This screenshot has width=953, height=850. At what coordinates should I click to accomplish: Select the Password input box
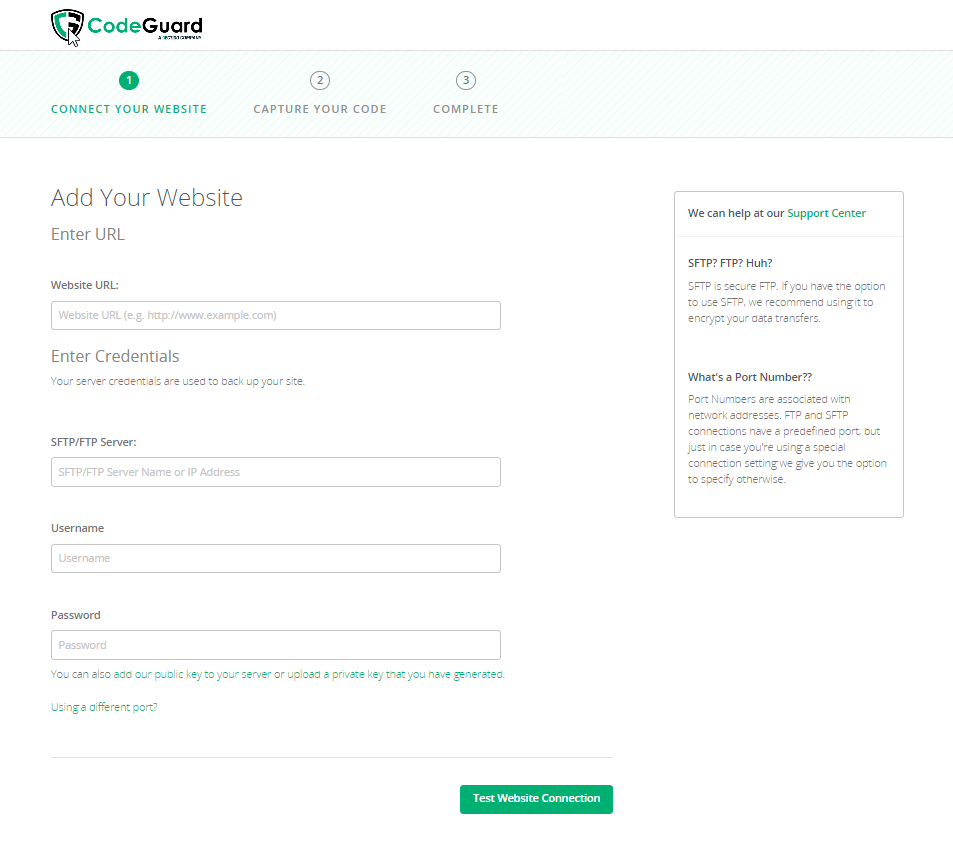point(275,644)
